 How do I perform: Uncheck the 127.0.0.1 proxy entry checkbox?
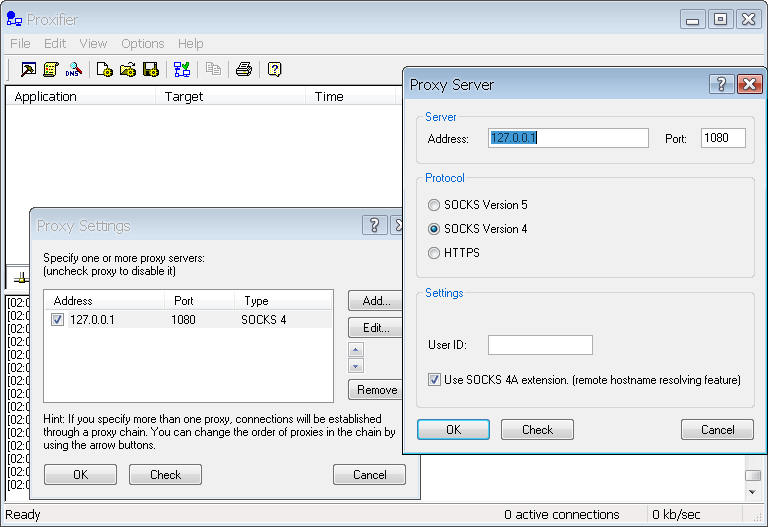point(57,320)
